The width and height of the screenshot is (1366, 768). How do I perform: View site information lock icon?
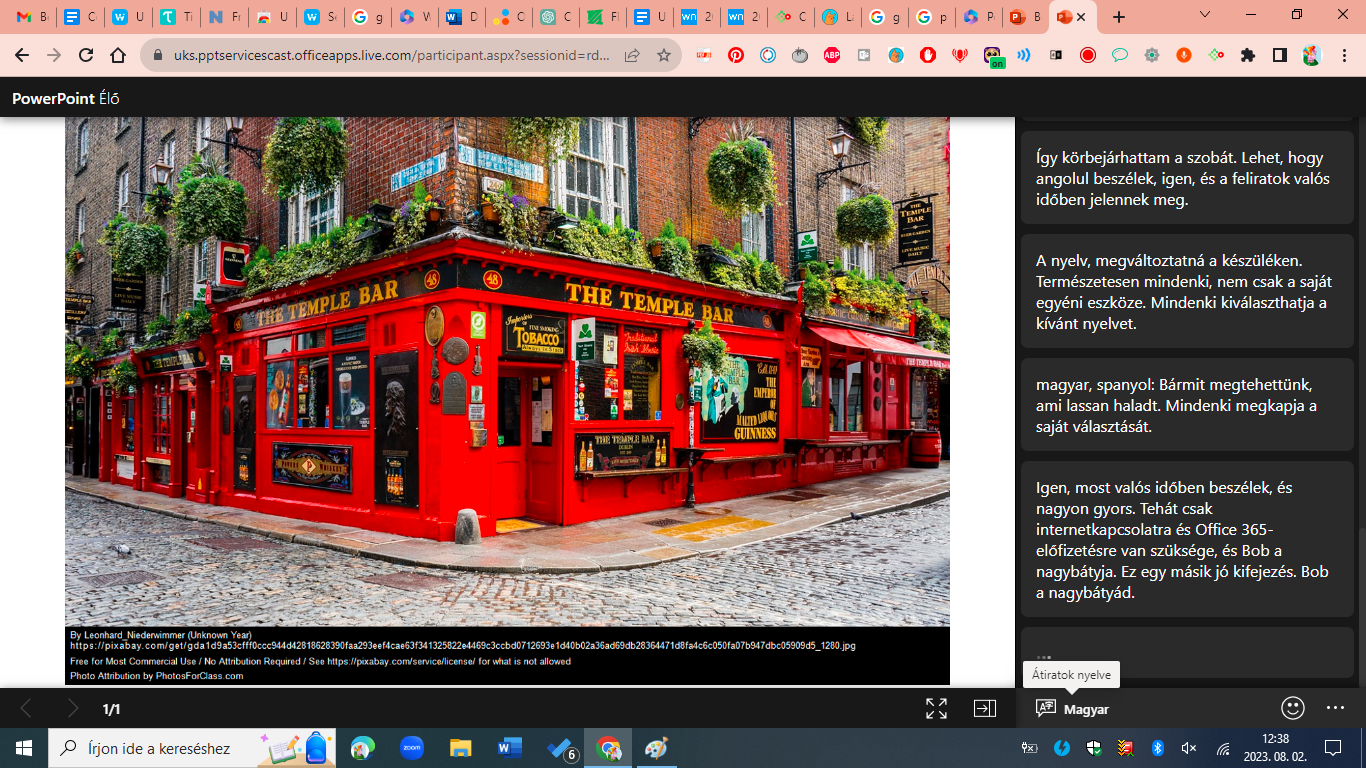tap(157, 56)
